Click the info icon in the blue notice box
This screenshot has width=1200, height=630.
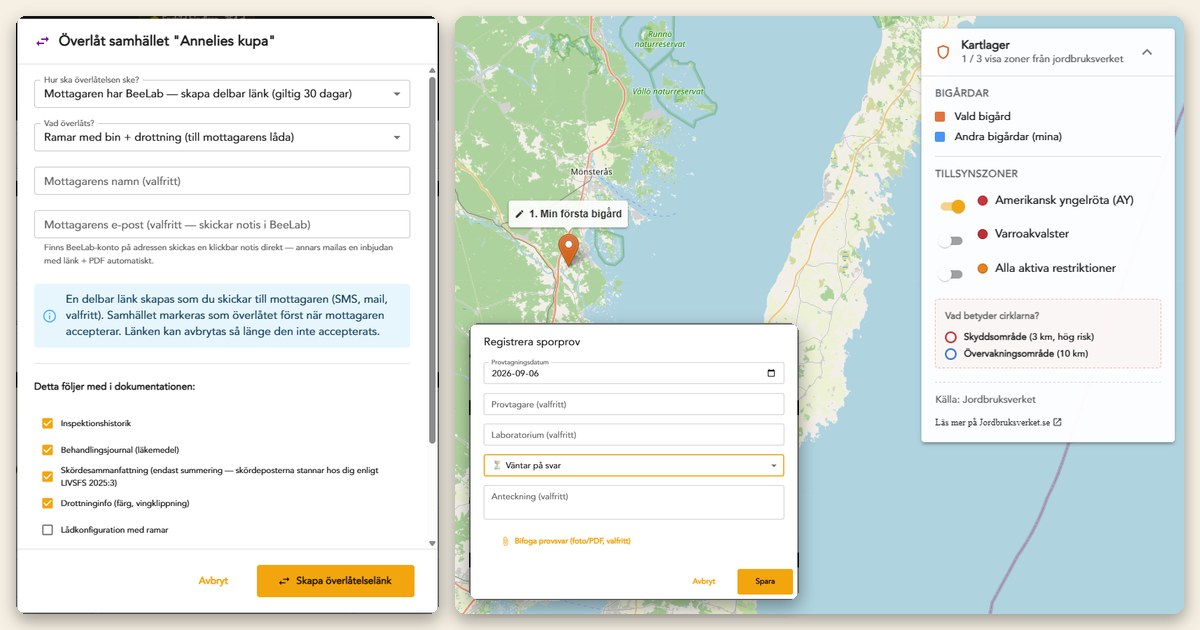49,315
